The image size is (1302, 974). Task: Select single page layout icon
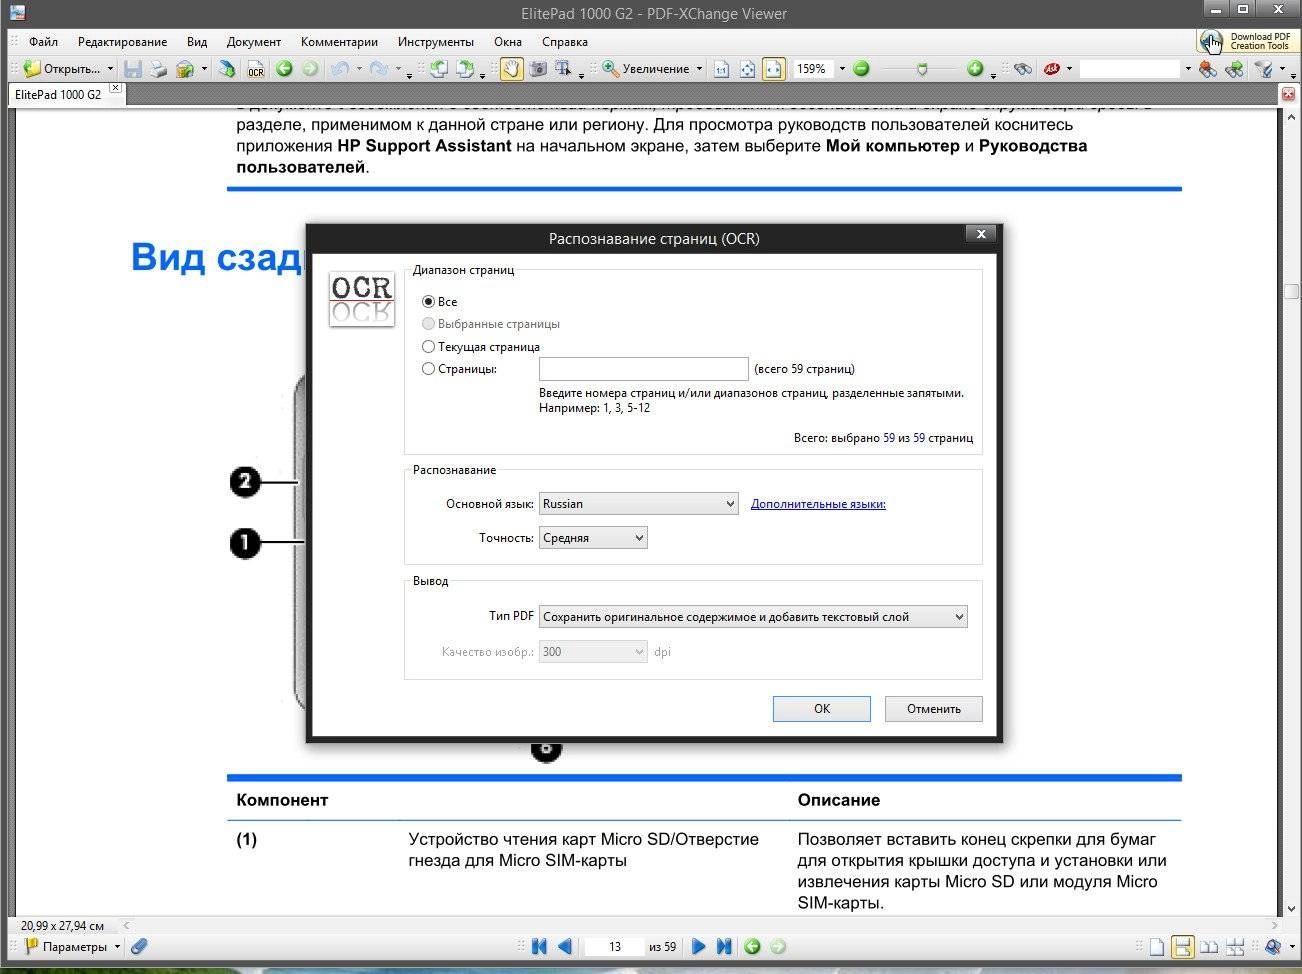[1156, 946]
